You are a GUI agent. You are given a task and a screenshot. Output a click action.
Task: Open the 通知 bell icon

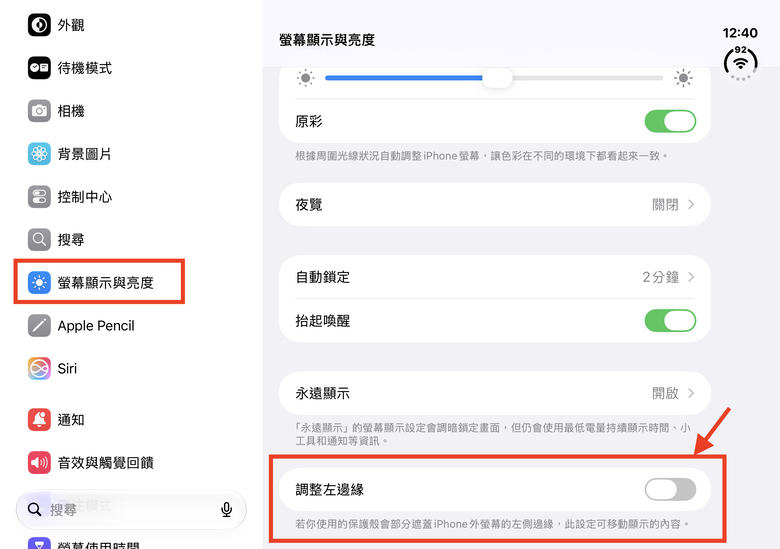[39, 420]
